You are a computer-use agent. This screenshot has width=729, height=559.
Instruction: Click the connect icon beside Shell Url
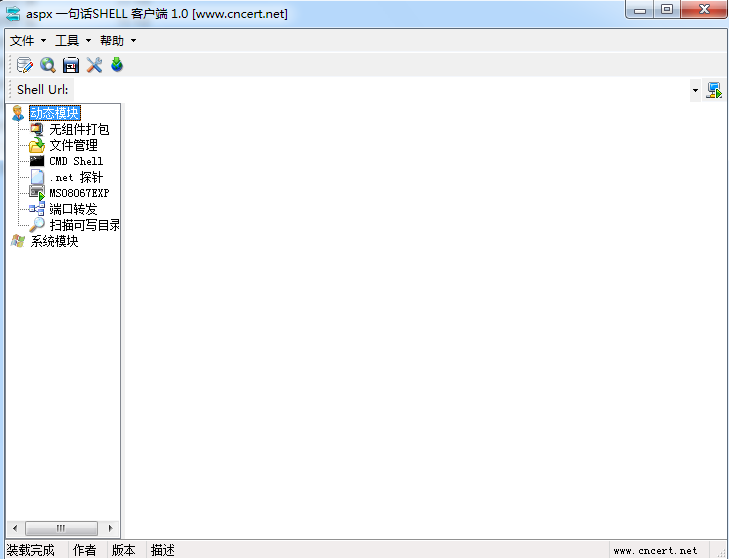(714, 90)
